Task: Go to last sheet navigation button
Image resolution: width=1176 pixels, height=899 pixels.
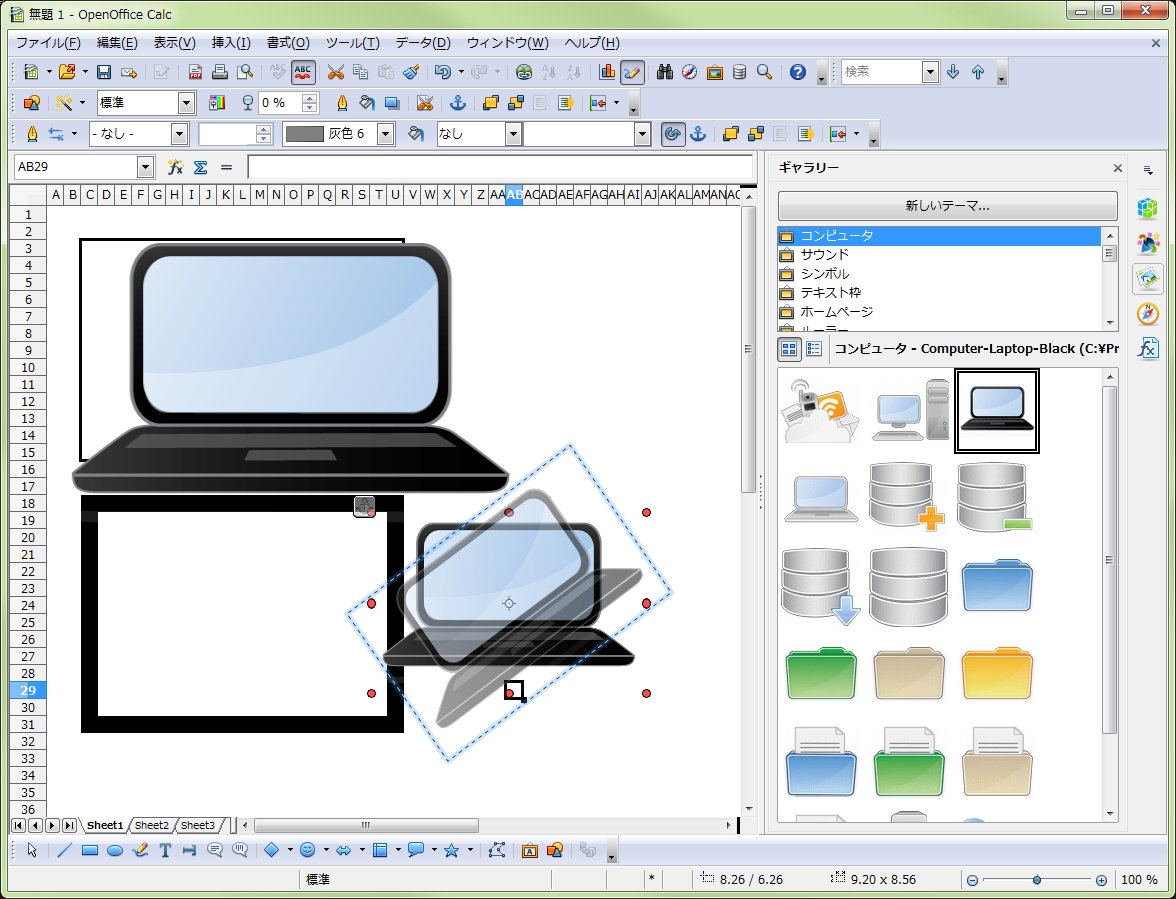Action: (69, 826)
